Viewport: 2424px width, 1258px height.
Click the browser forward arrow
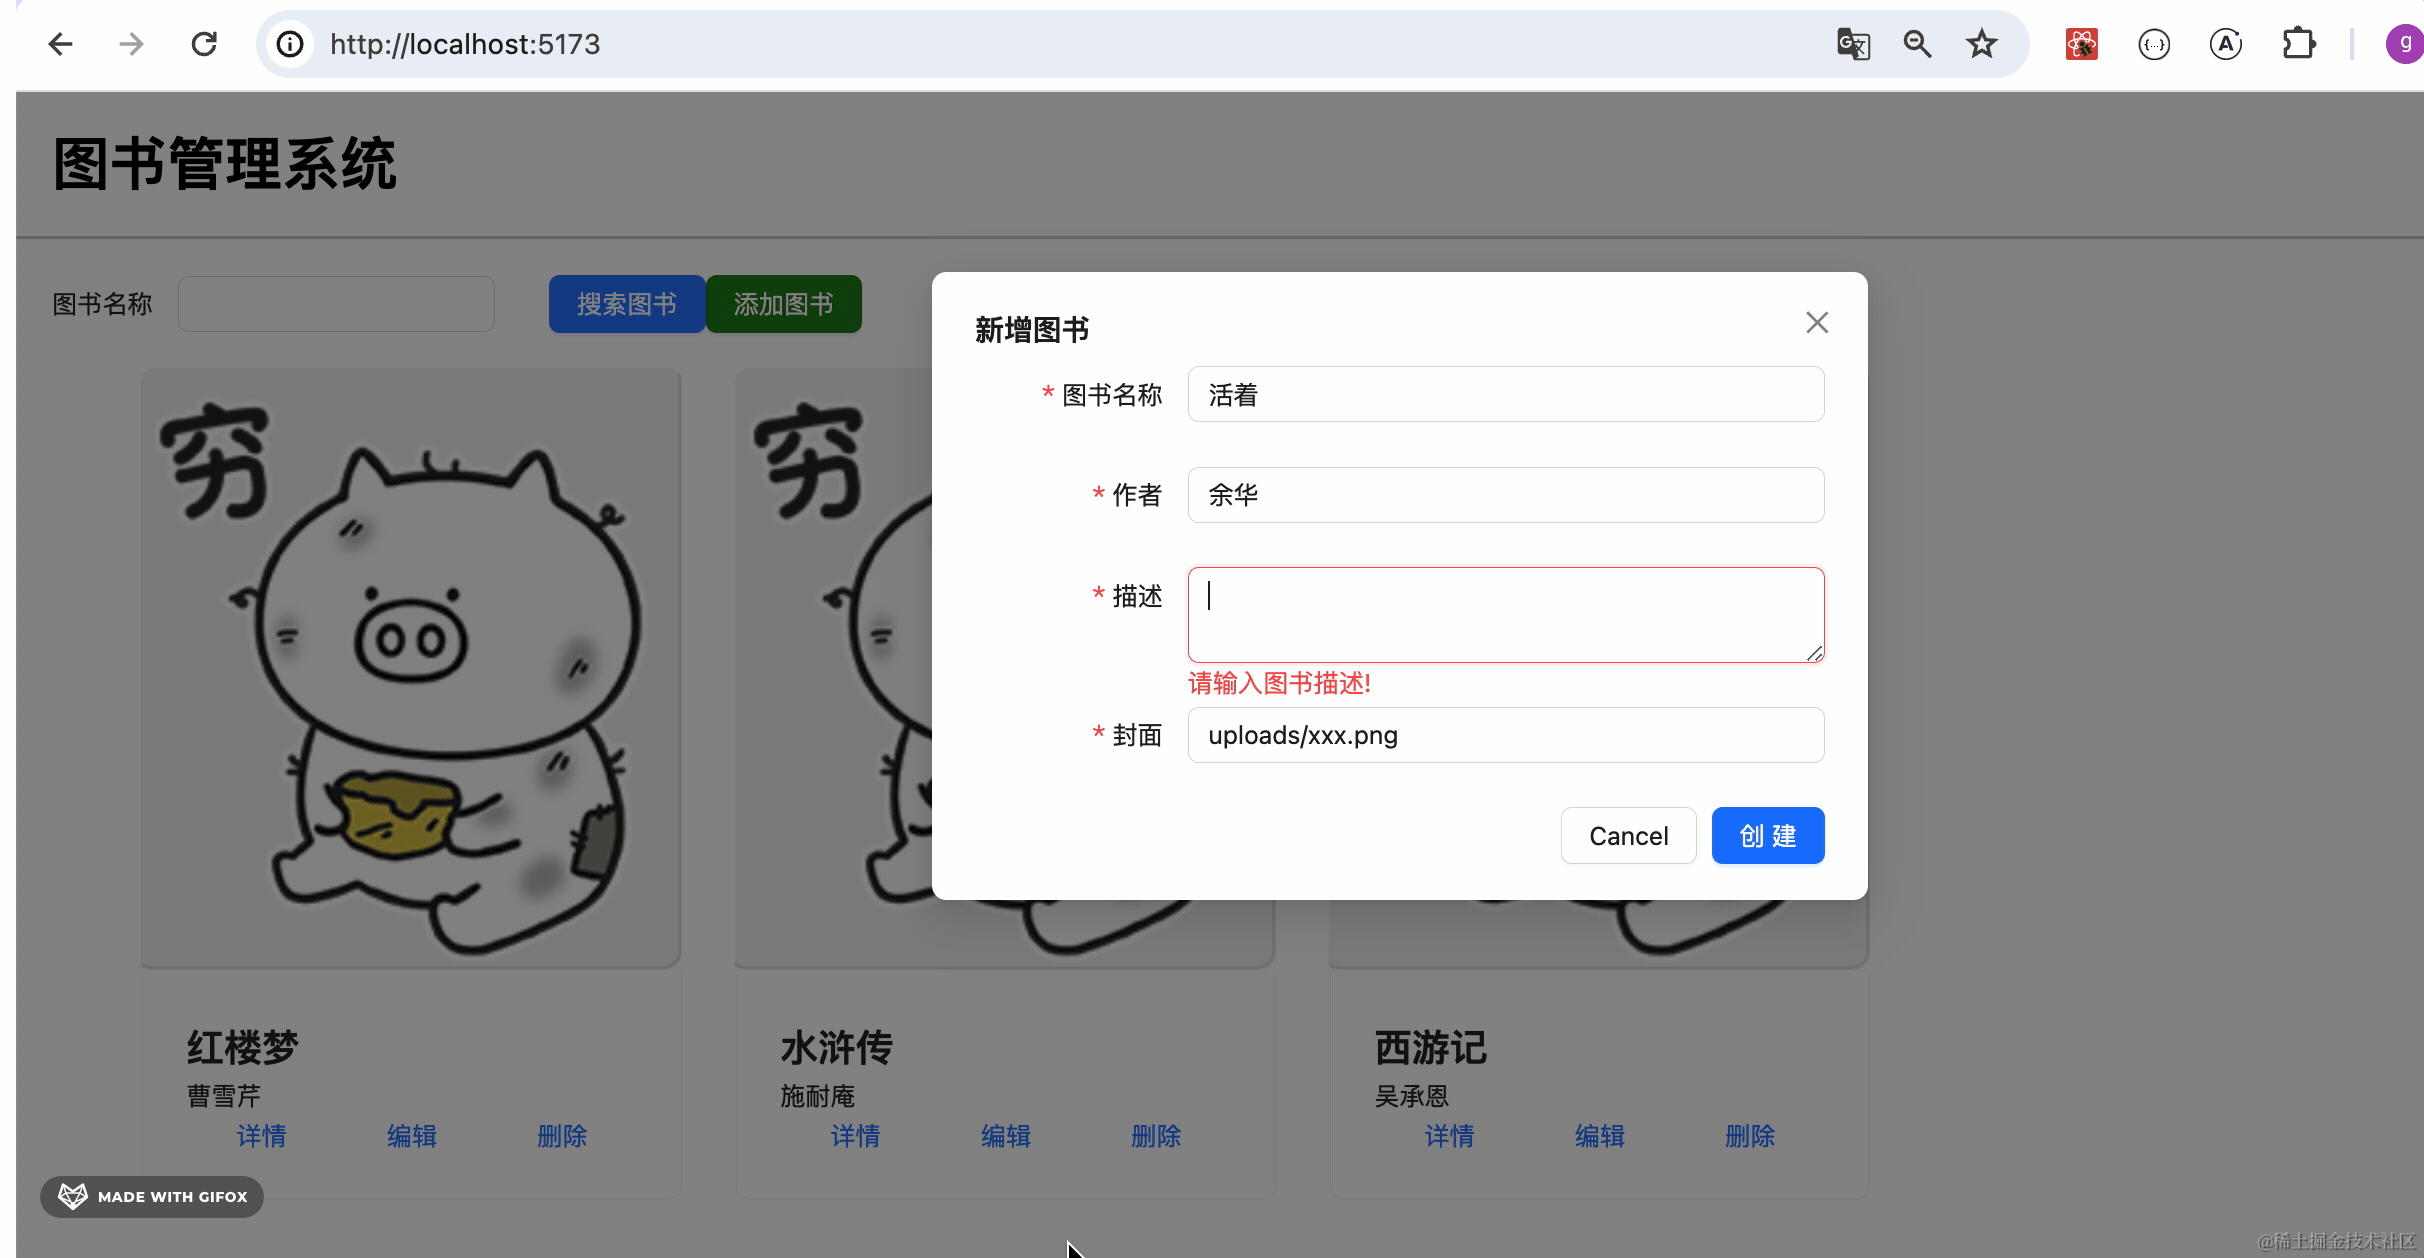tap(131, 44)
